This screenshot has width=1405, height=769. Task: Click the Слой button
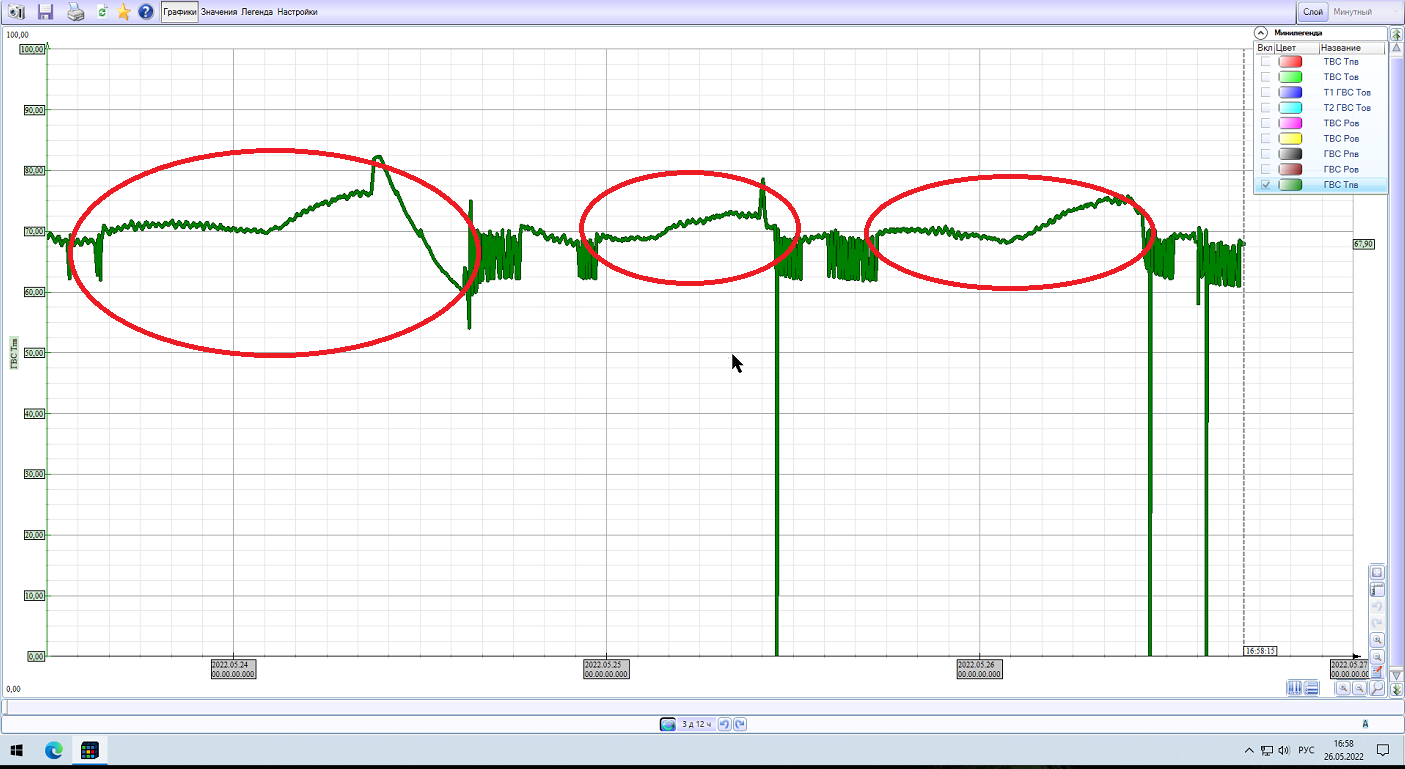1312,12
